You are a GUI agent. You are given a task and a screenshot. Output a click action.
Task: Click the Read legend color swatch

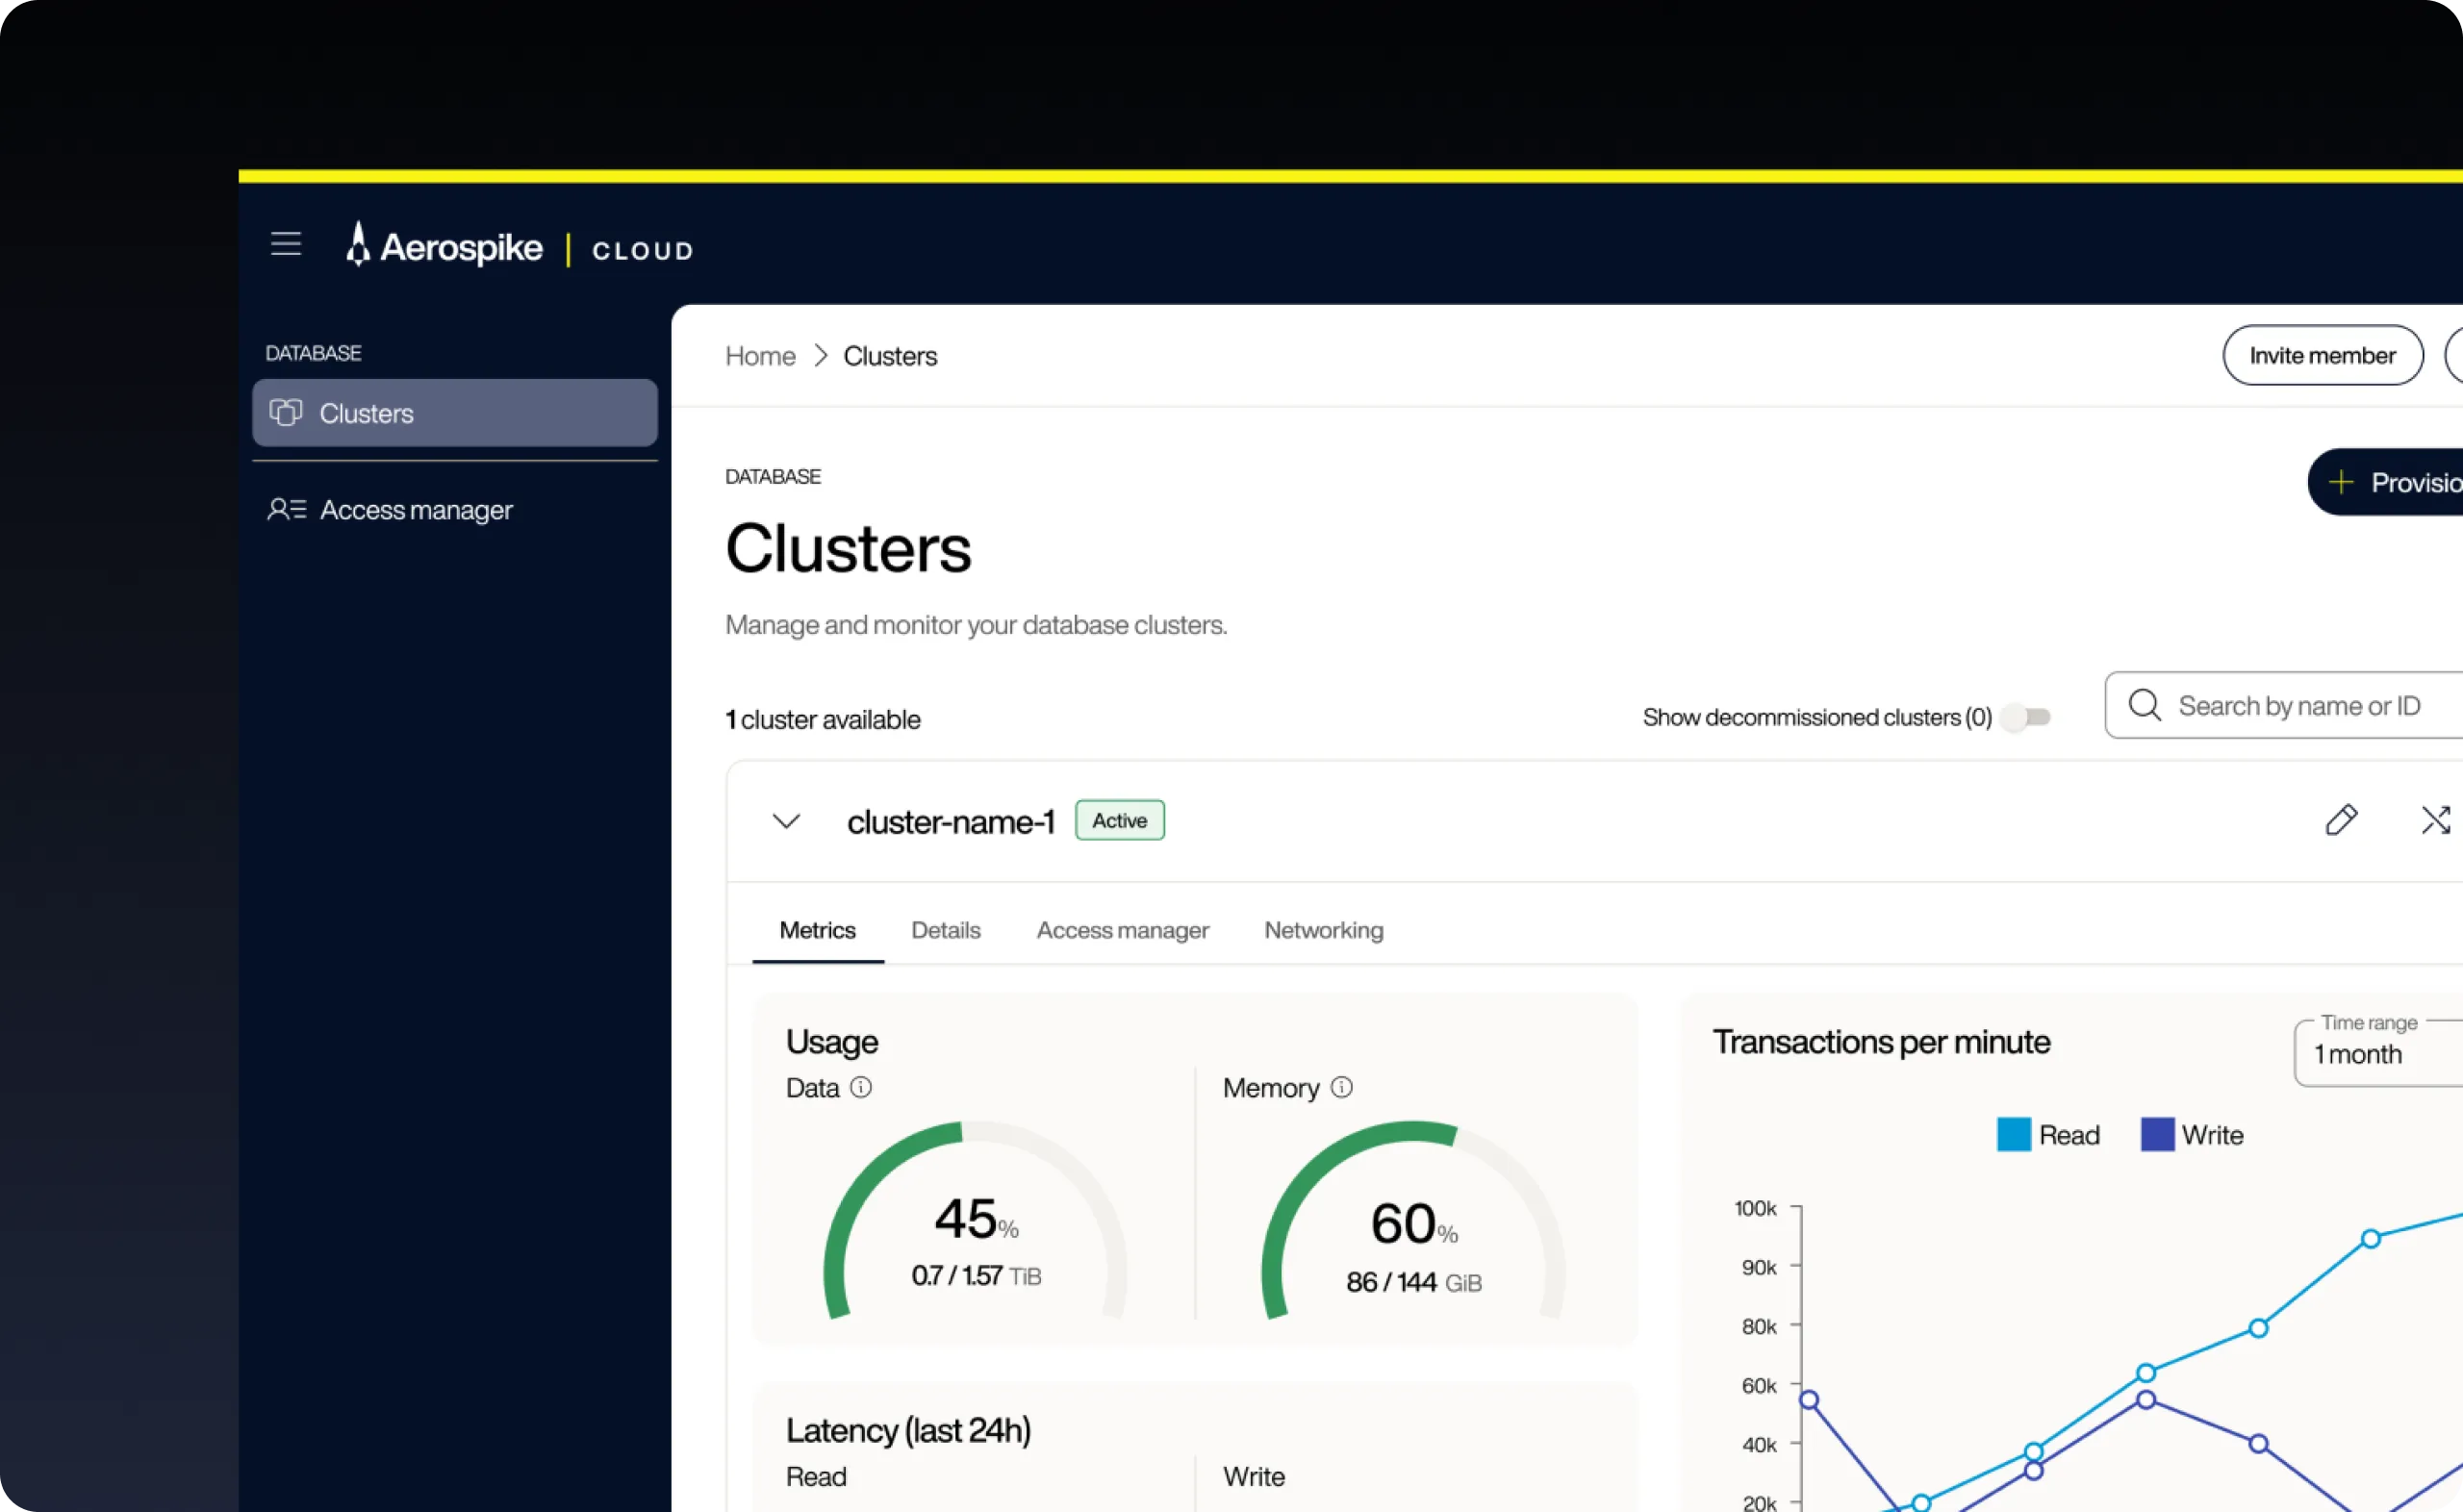(2014, 1134)
